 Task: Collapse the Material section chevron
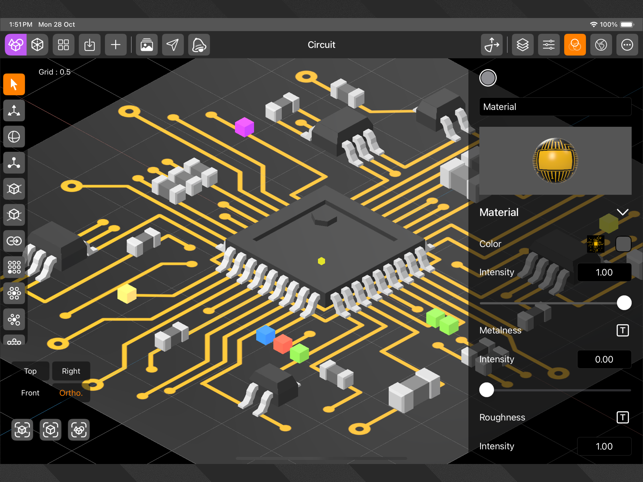[622, 212]
